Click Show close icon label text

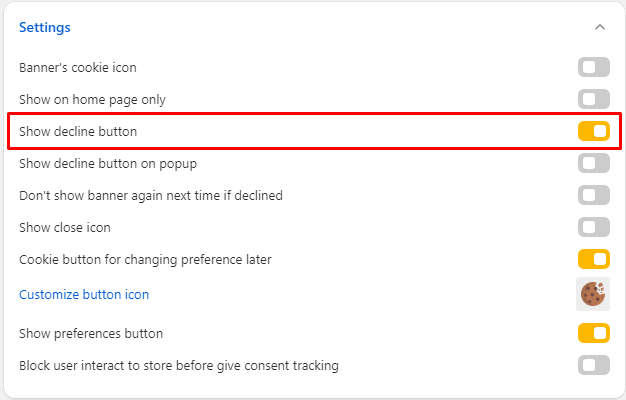click(65, 227)
